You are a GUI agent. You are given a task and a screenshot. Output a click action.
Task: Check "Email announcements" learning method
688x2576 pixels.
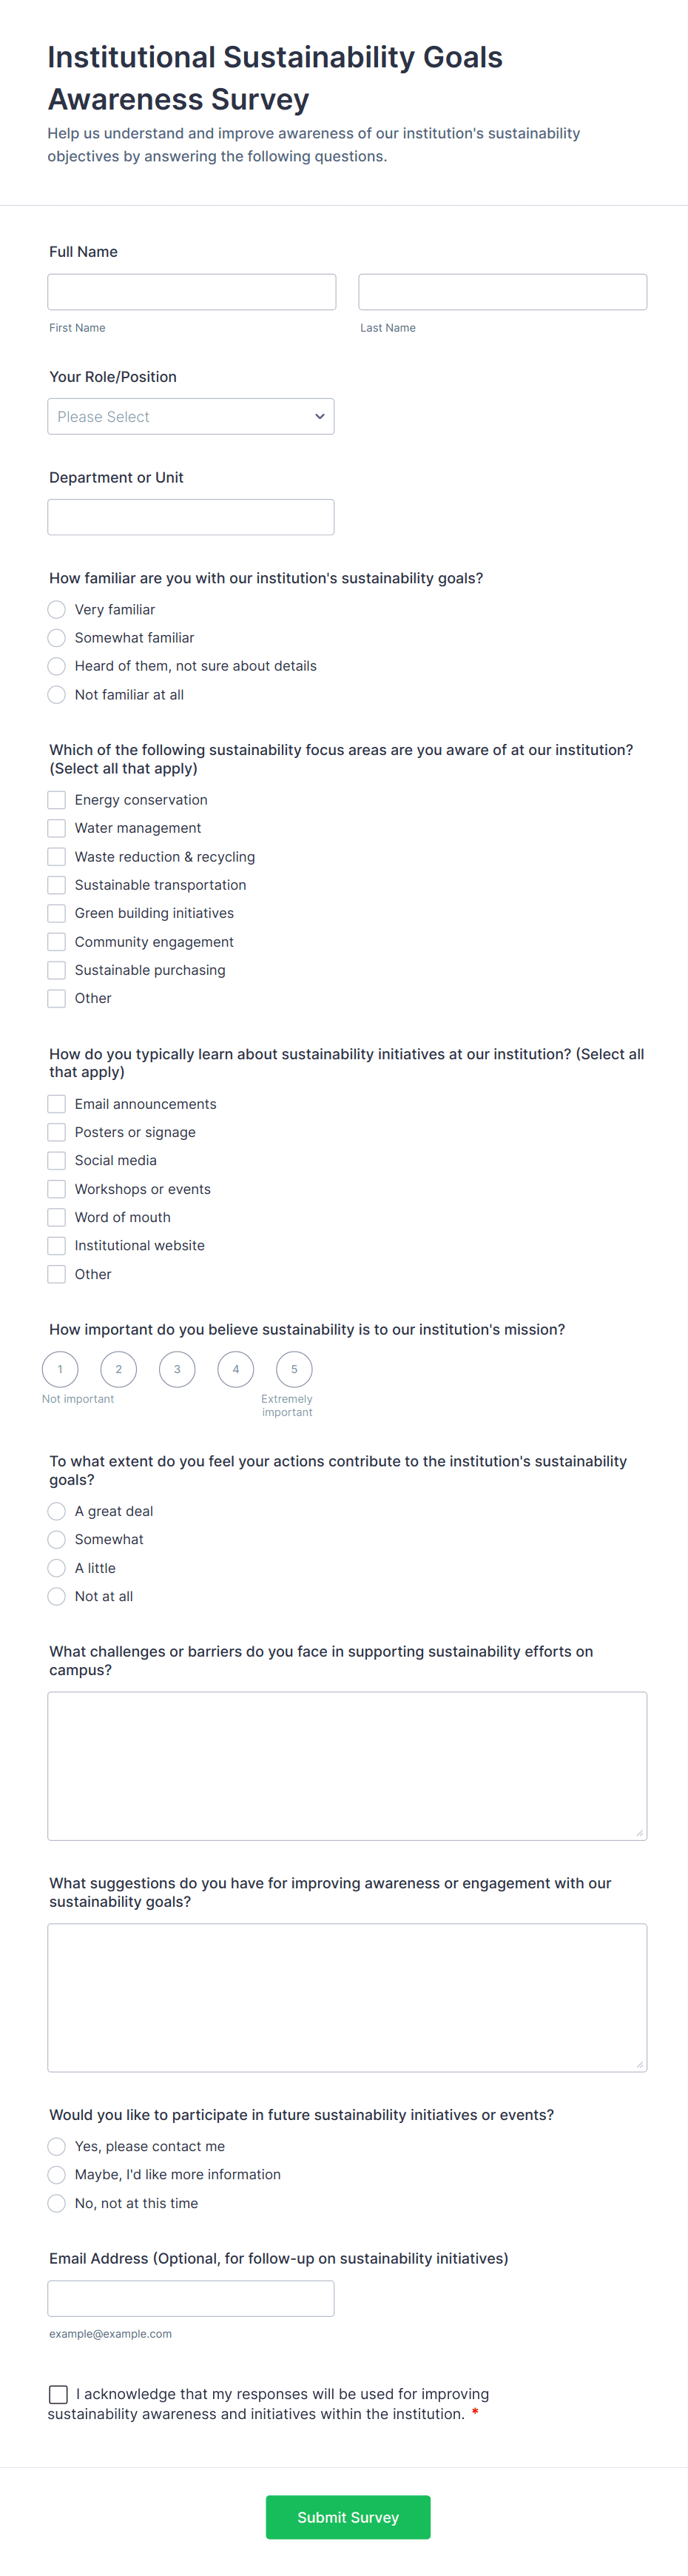[57, 1103]
